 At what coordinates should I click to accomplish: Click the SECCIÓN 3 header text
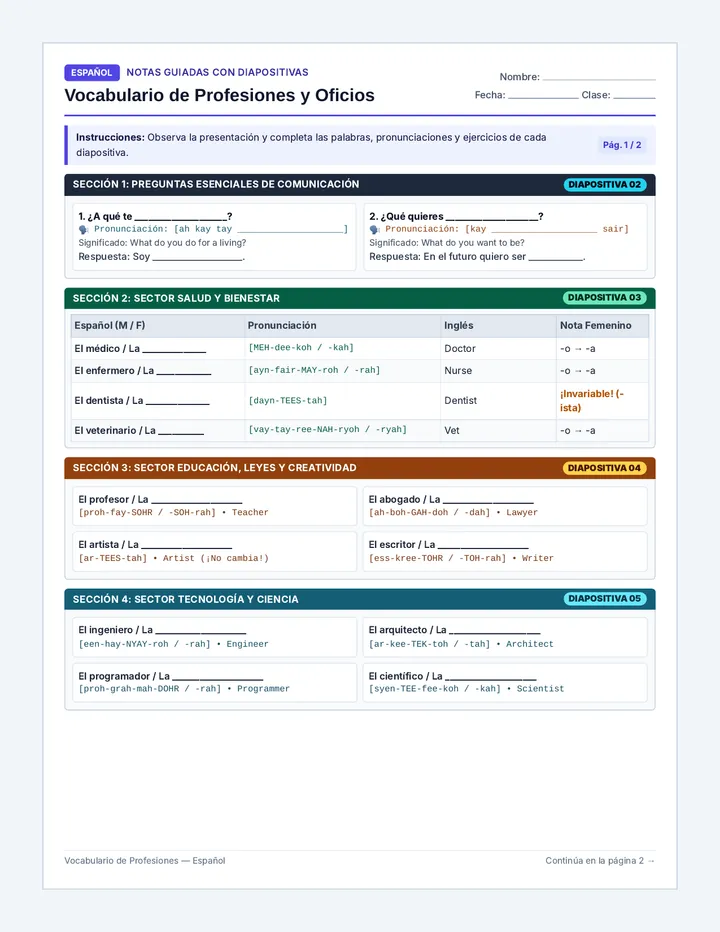point(215,468)
